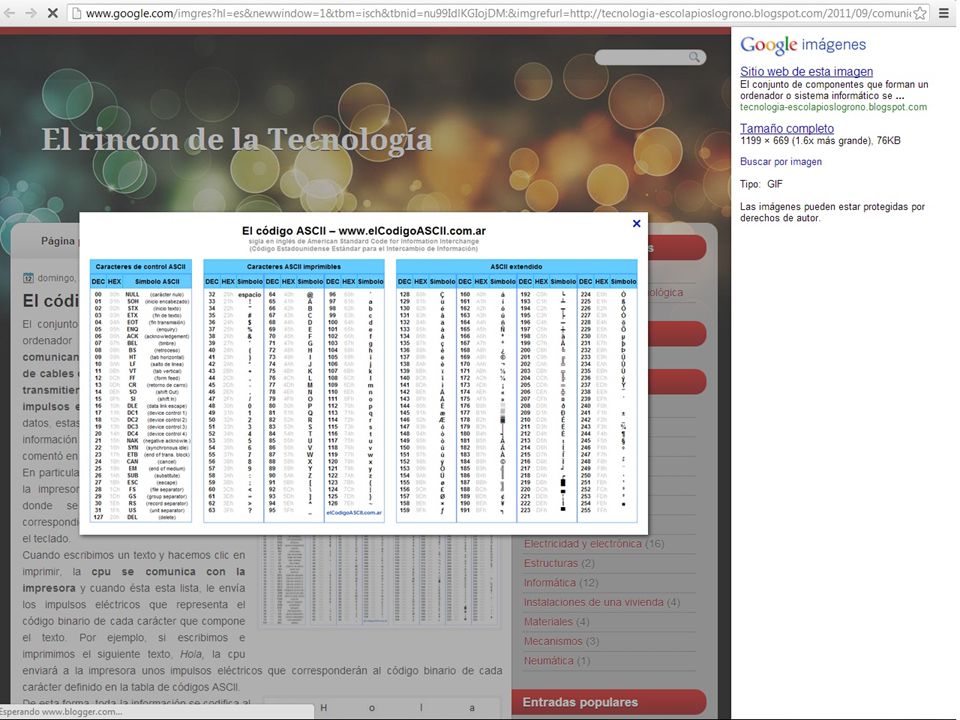This screenshot has width=960, height=720.
Task: Click 'El rincón de la Tecnología' title
Action: pos(237,140)
